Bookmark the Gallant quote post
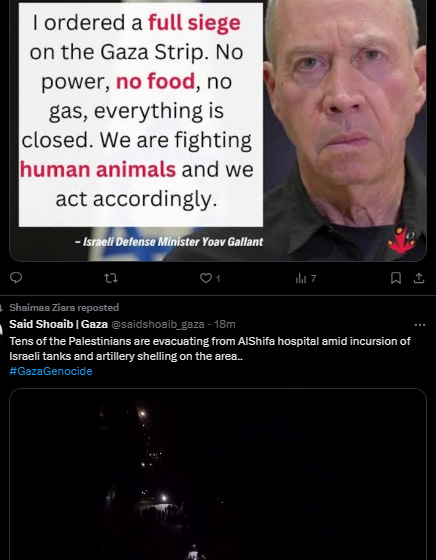 pyautogui.click(x=396, y=278)
